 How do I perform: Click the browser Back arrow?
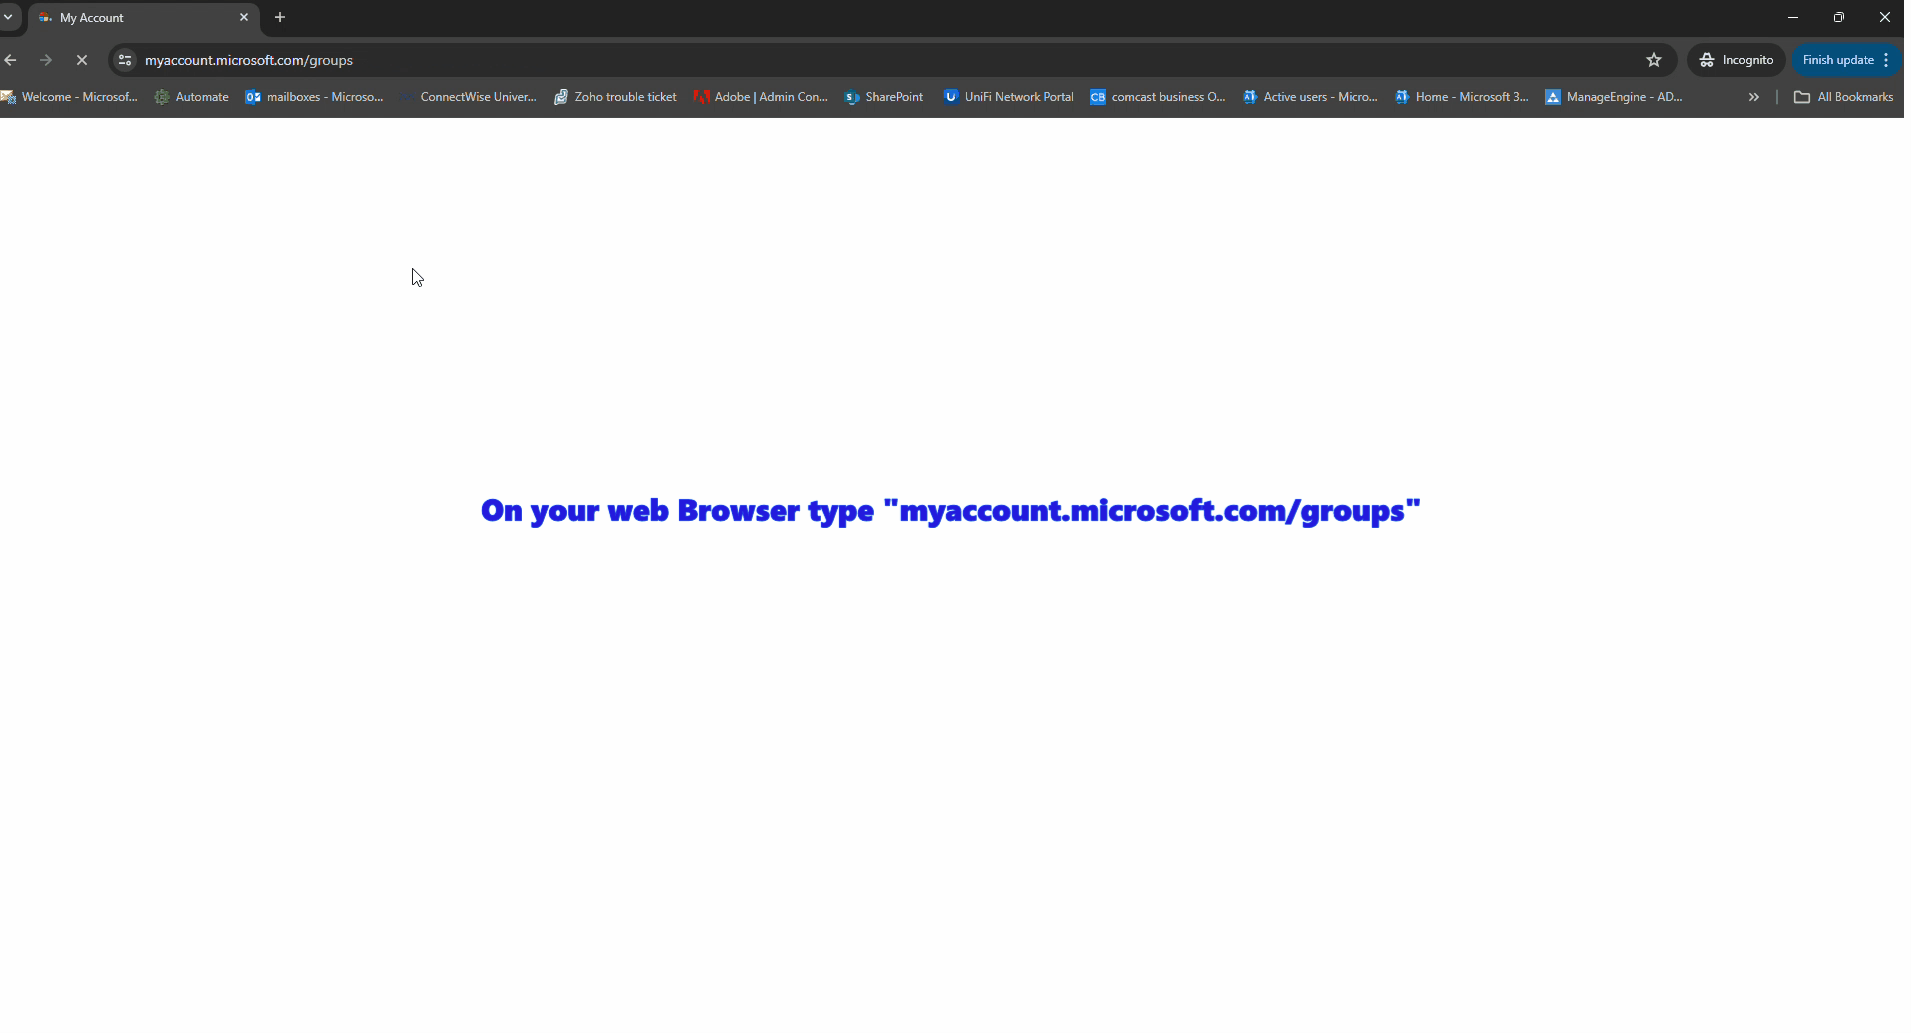click(x=11, y=60)
